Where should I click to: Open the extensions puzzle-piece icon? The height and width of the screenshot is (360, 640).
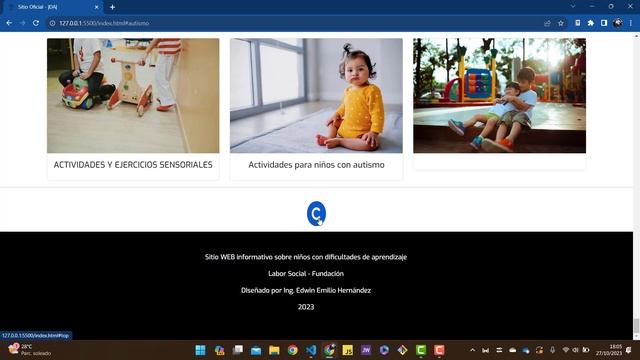[x=591, y=23]
